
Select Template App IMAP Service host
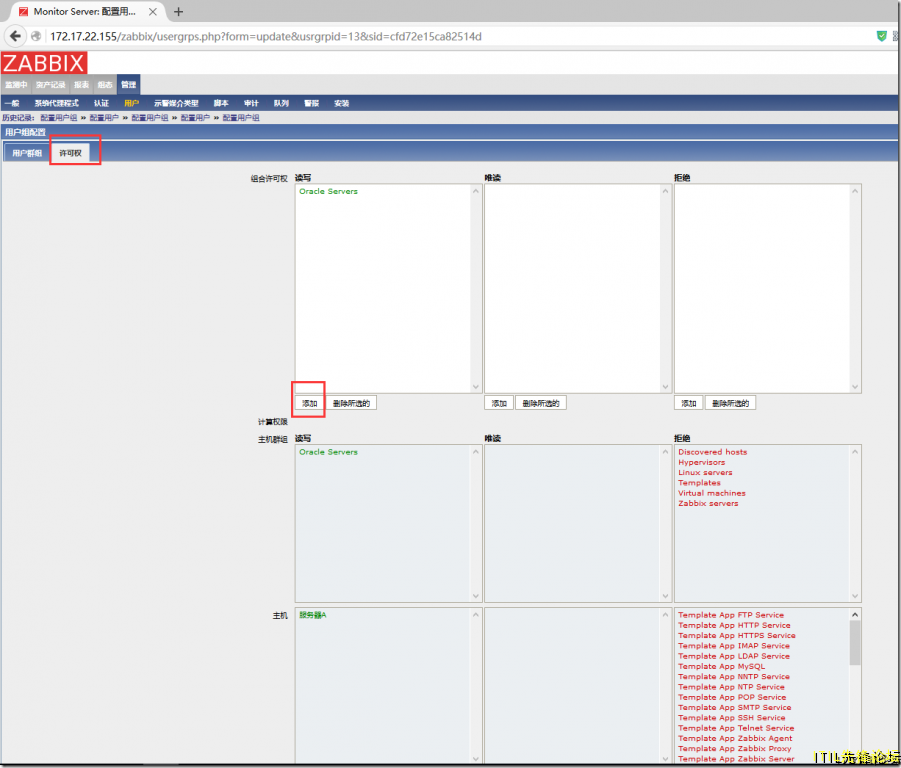pos(734,646)
